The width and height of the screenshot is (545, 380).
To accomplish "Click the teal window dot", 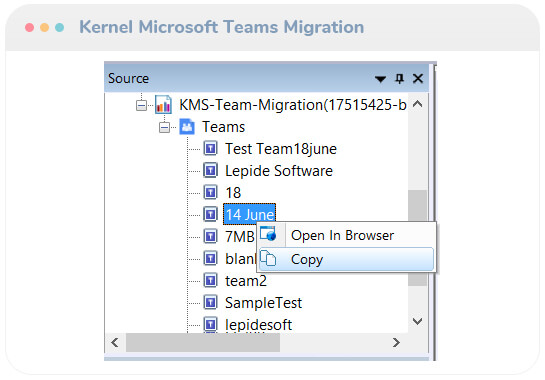I will click(59, 27).
